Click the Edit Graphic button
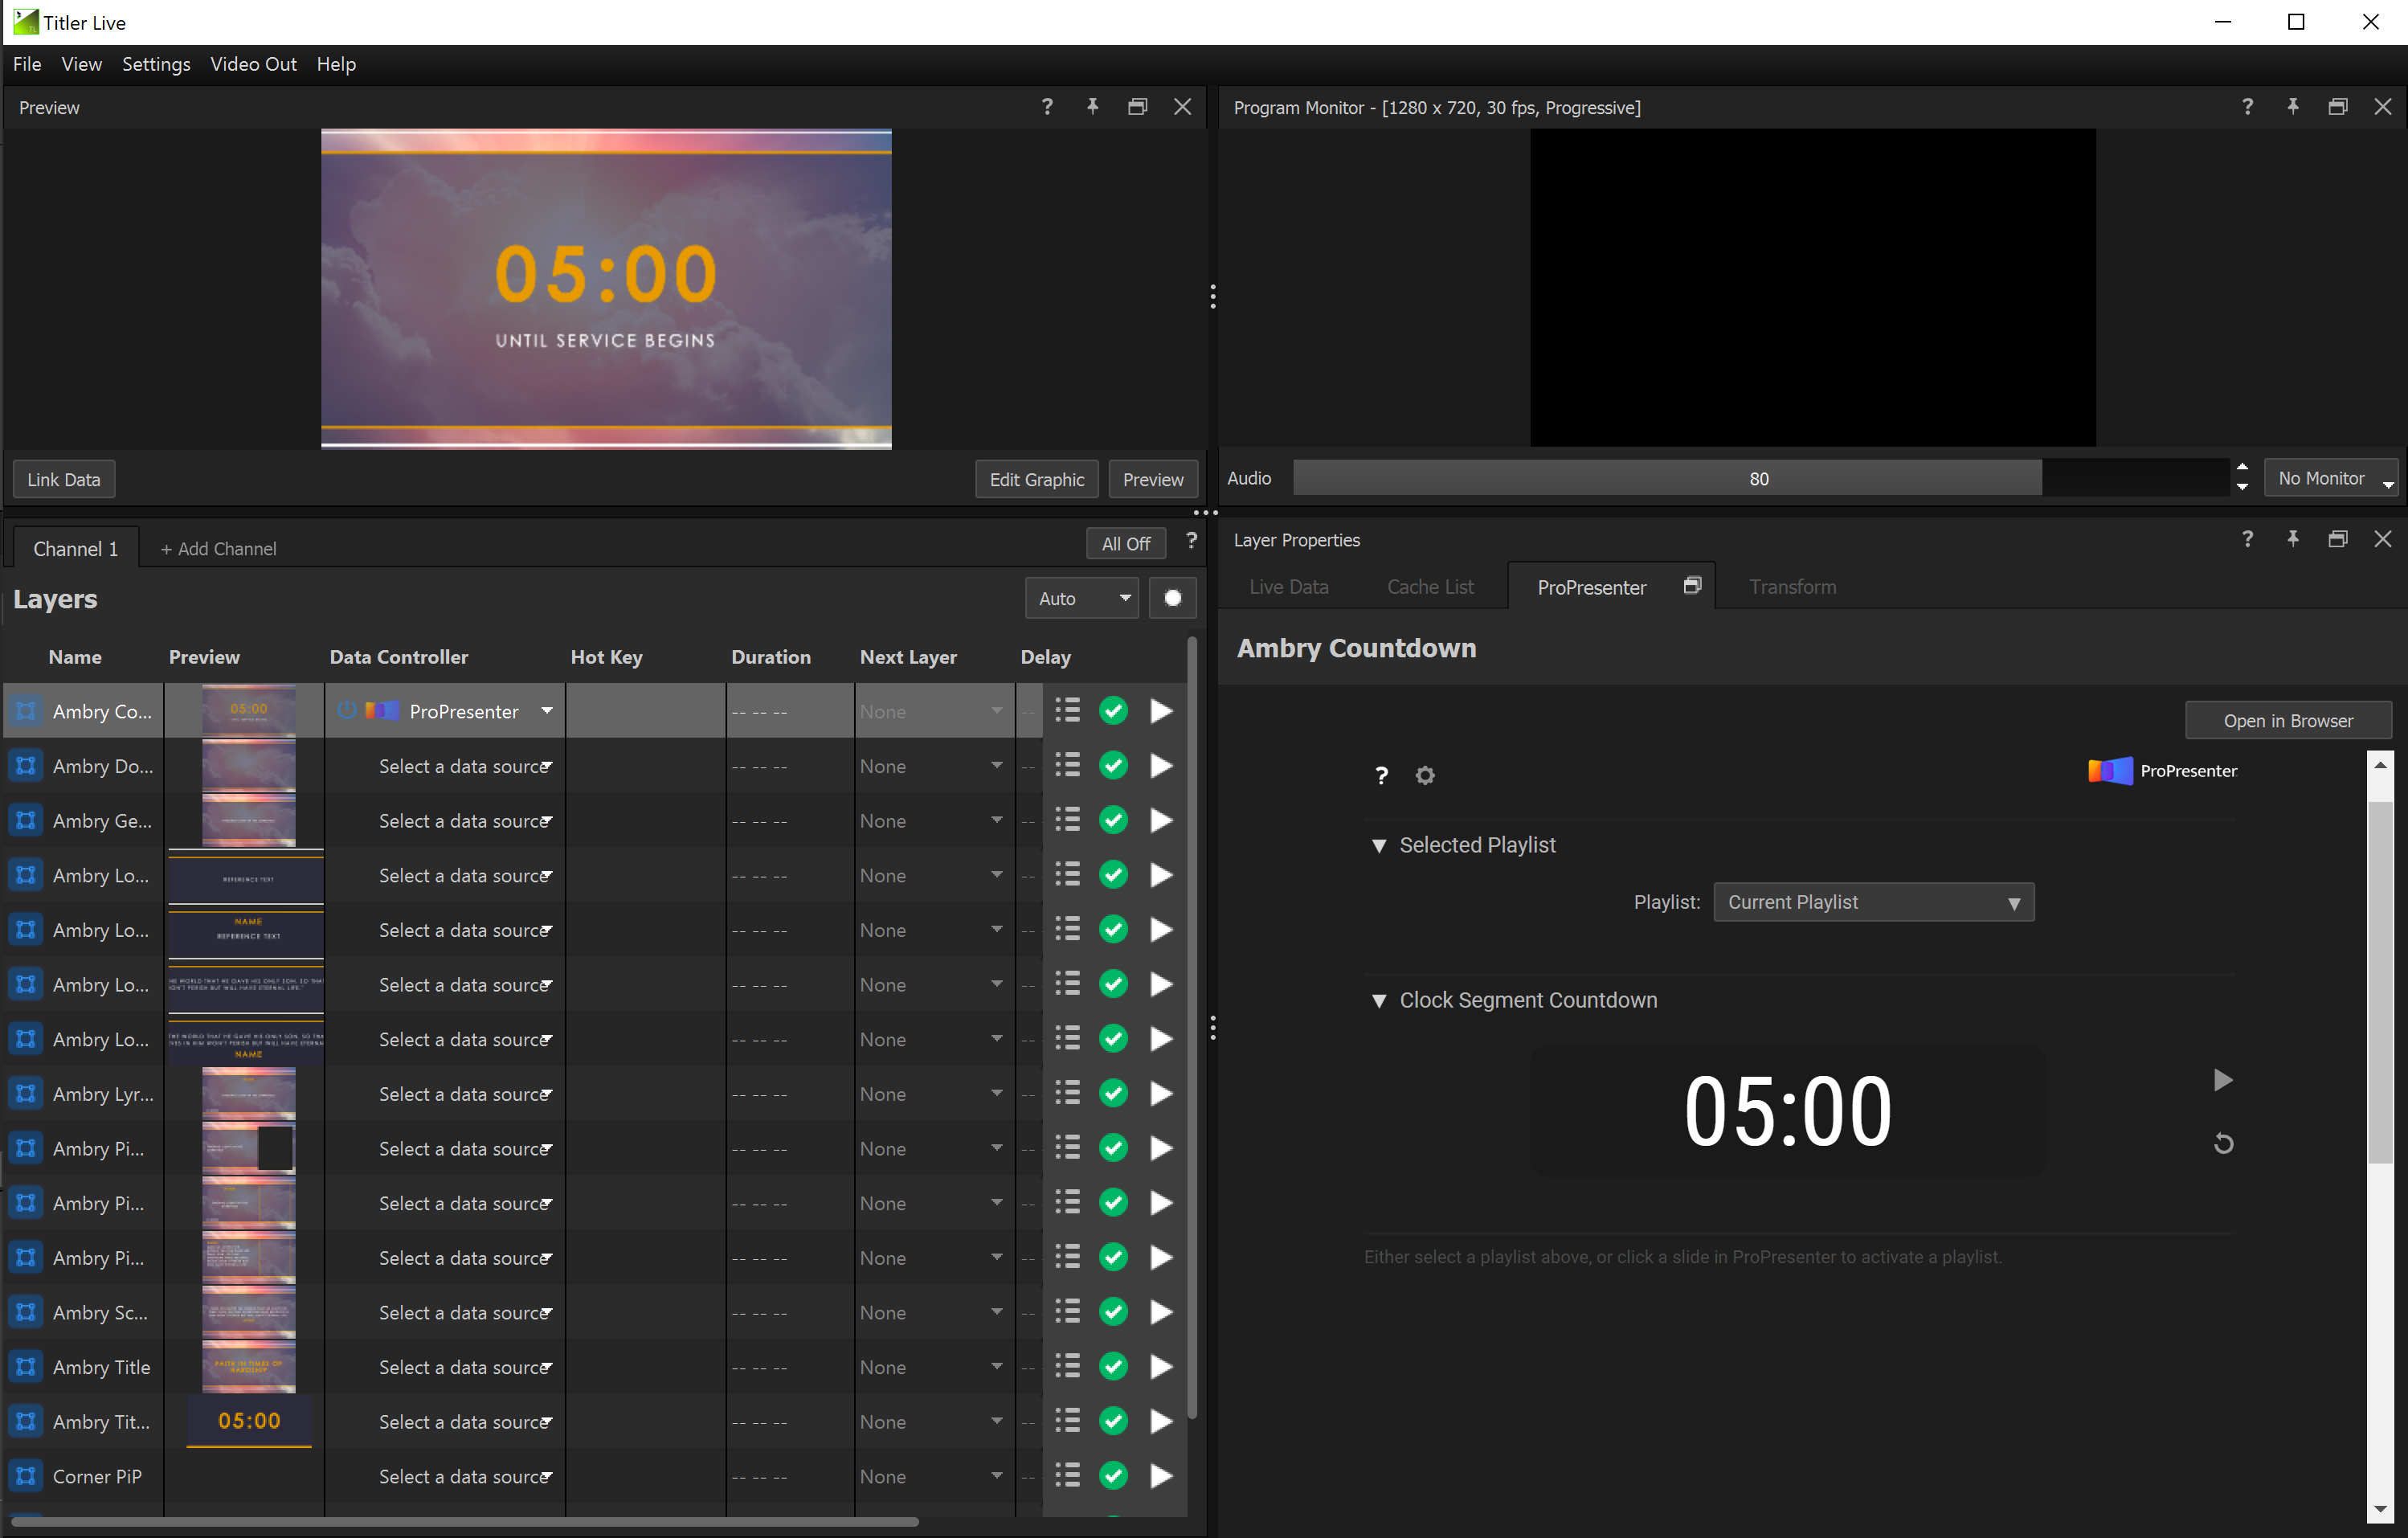Viewport: 2408px width, 1538px height. (1036, 479)
